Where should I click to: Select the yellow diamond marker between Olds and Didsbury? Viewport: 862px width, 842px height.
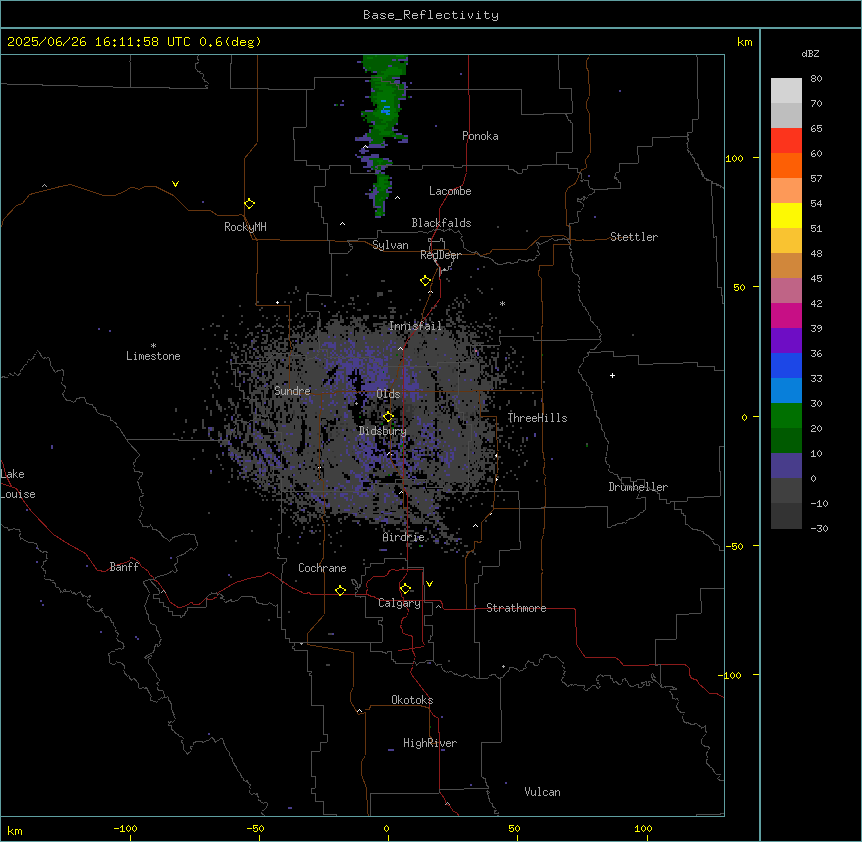[388, 417]
